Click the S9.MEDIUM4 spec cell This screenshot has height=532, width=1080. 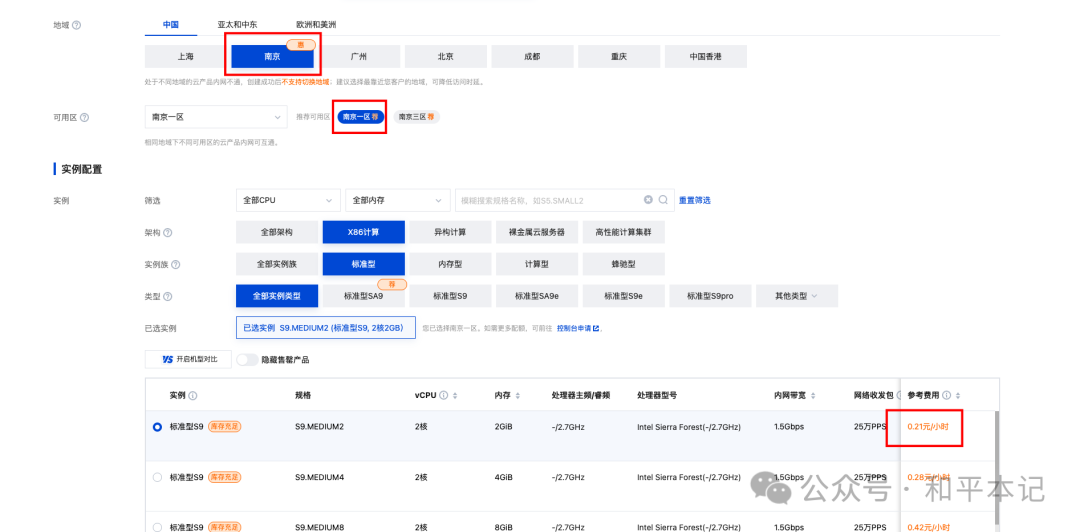coord(320,477)
